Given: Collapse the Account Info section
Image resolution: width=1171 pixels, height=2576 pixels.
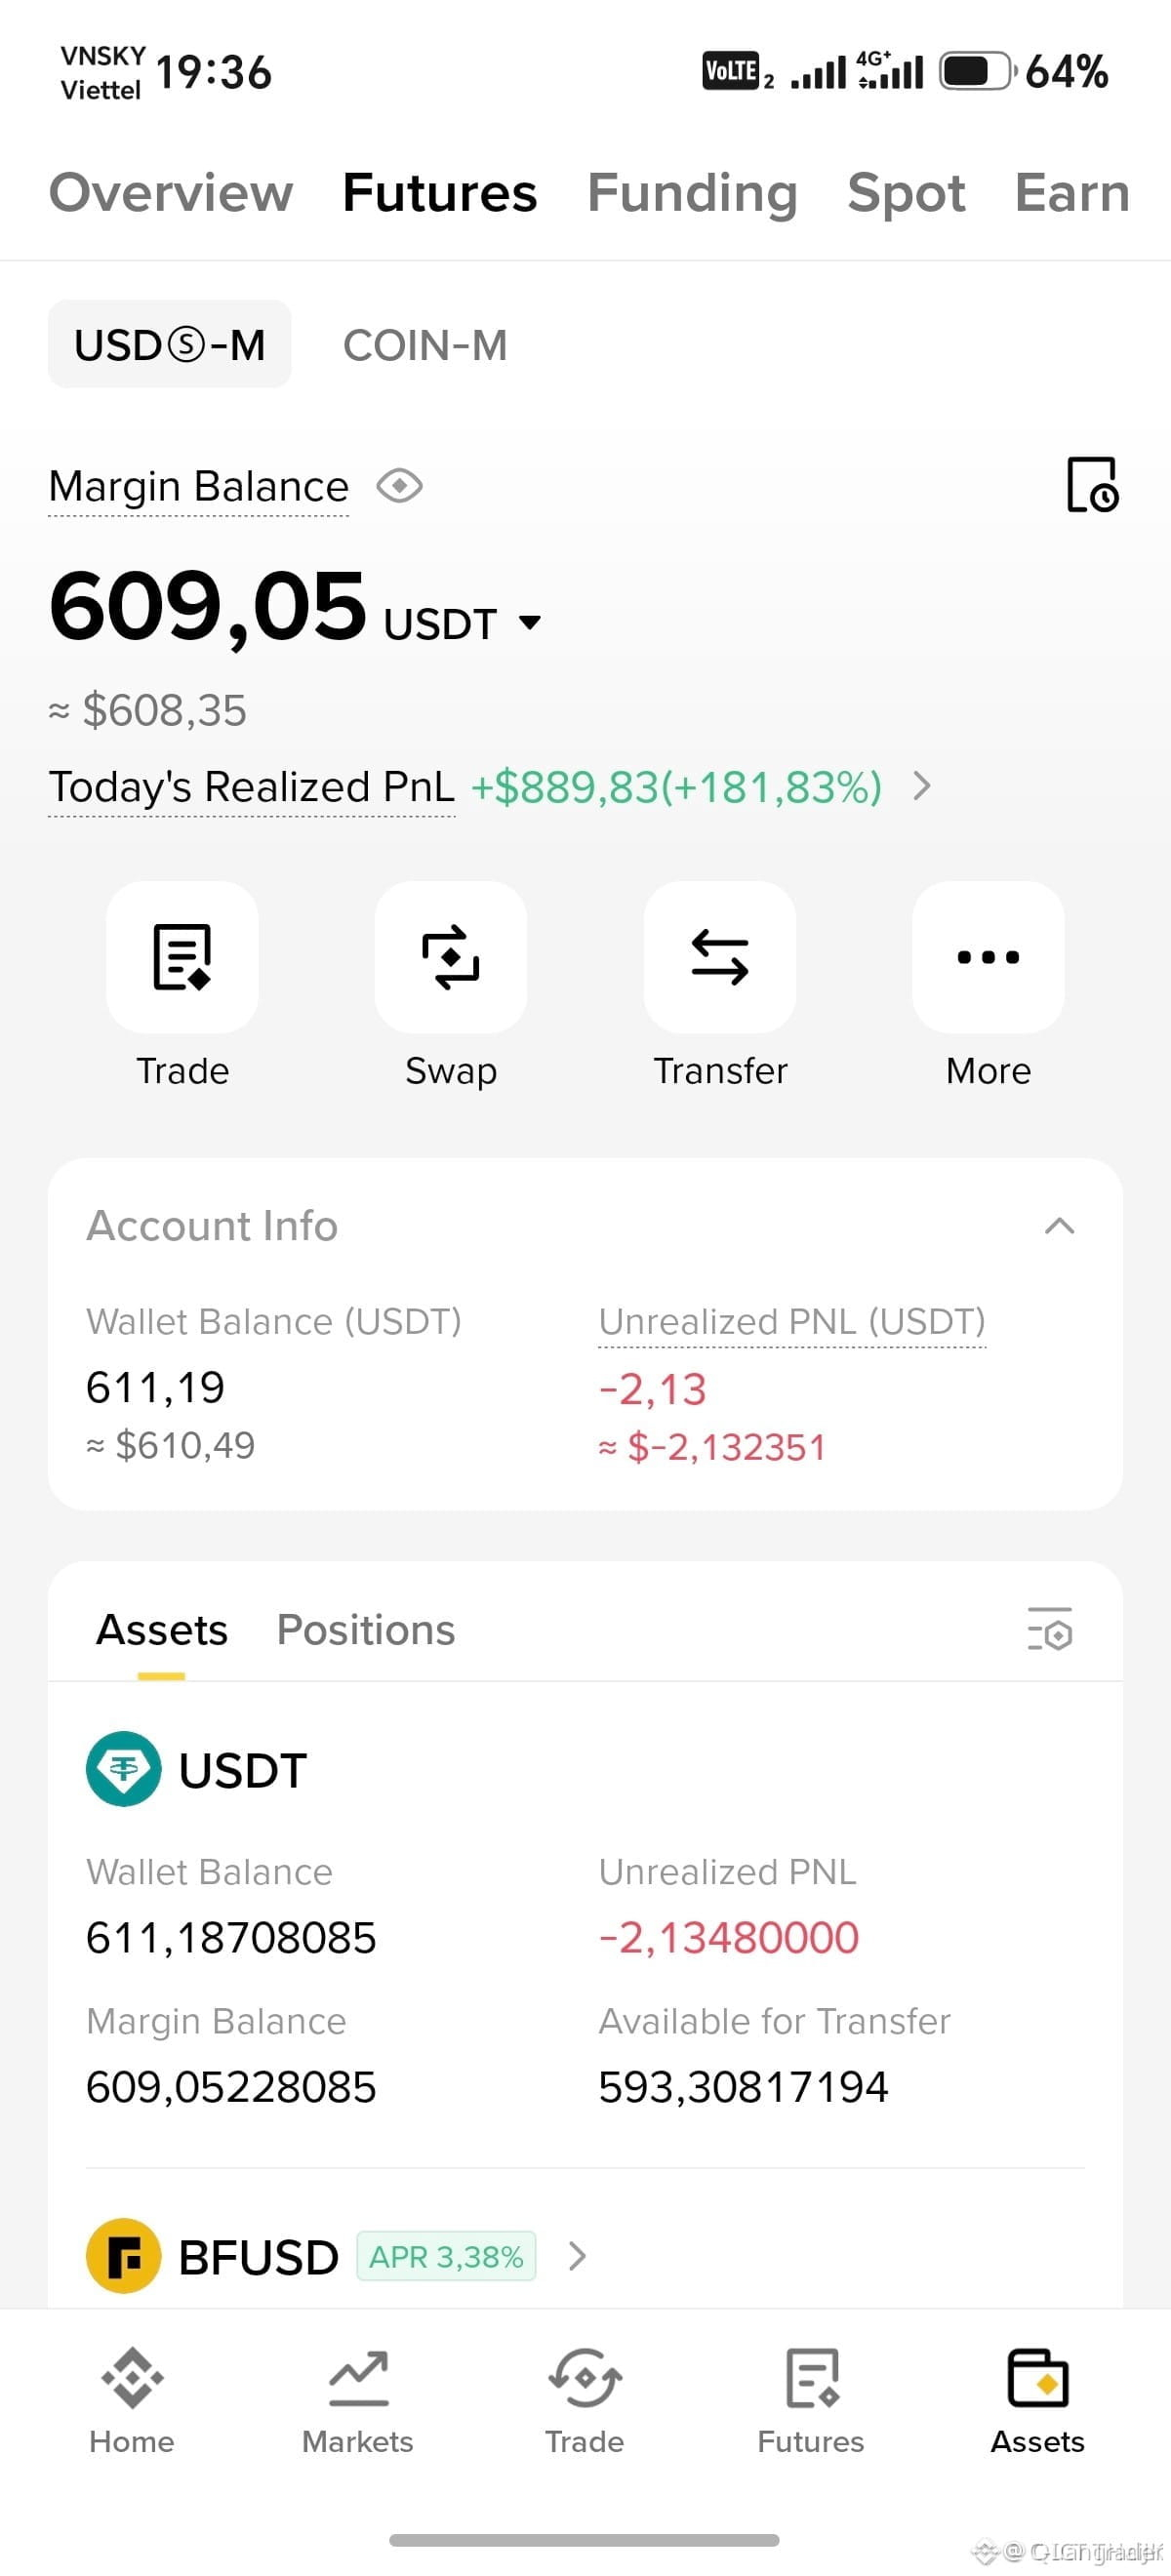Looking at the screenshot, I should coord(1060,1226).
